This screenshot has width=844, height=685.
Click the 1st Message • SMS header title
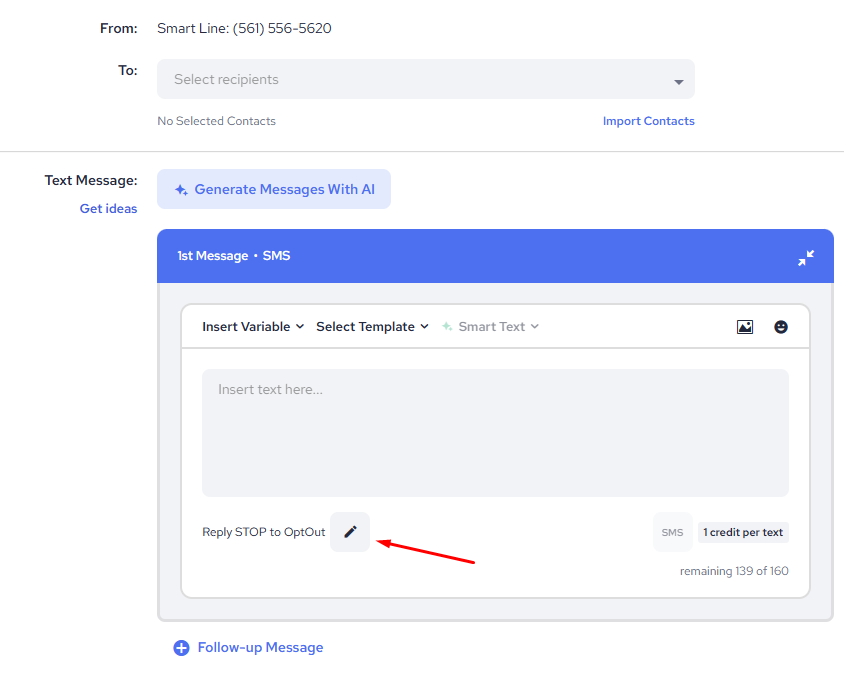coord(234,256)
